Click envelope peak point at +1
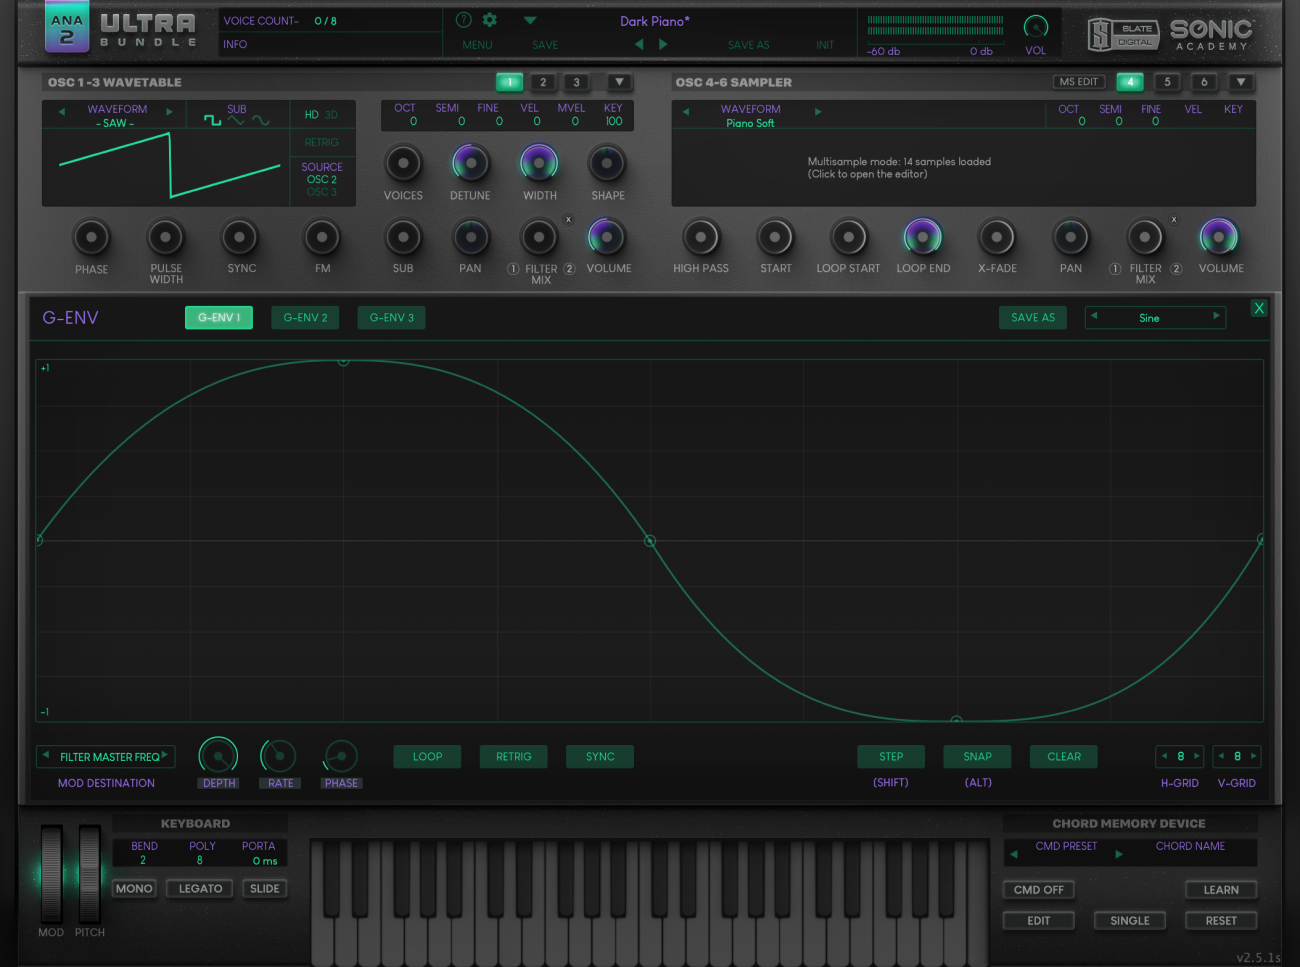 coord(343,361)
